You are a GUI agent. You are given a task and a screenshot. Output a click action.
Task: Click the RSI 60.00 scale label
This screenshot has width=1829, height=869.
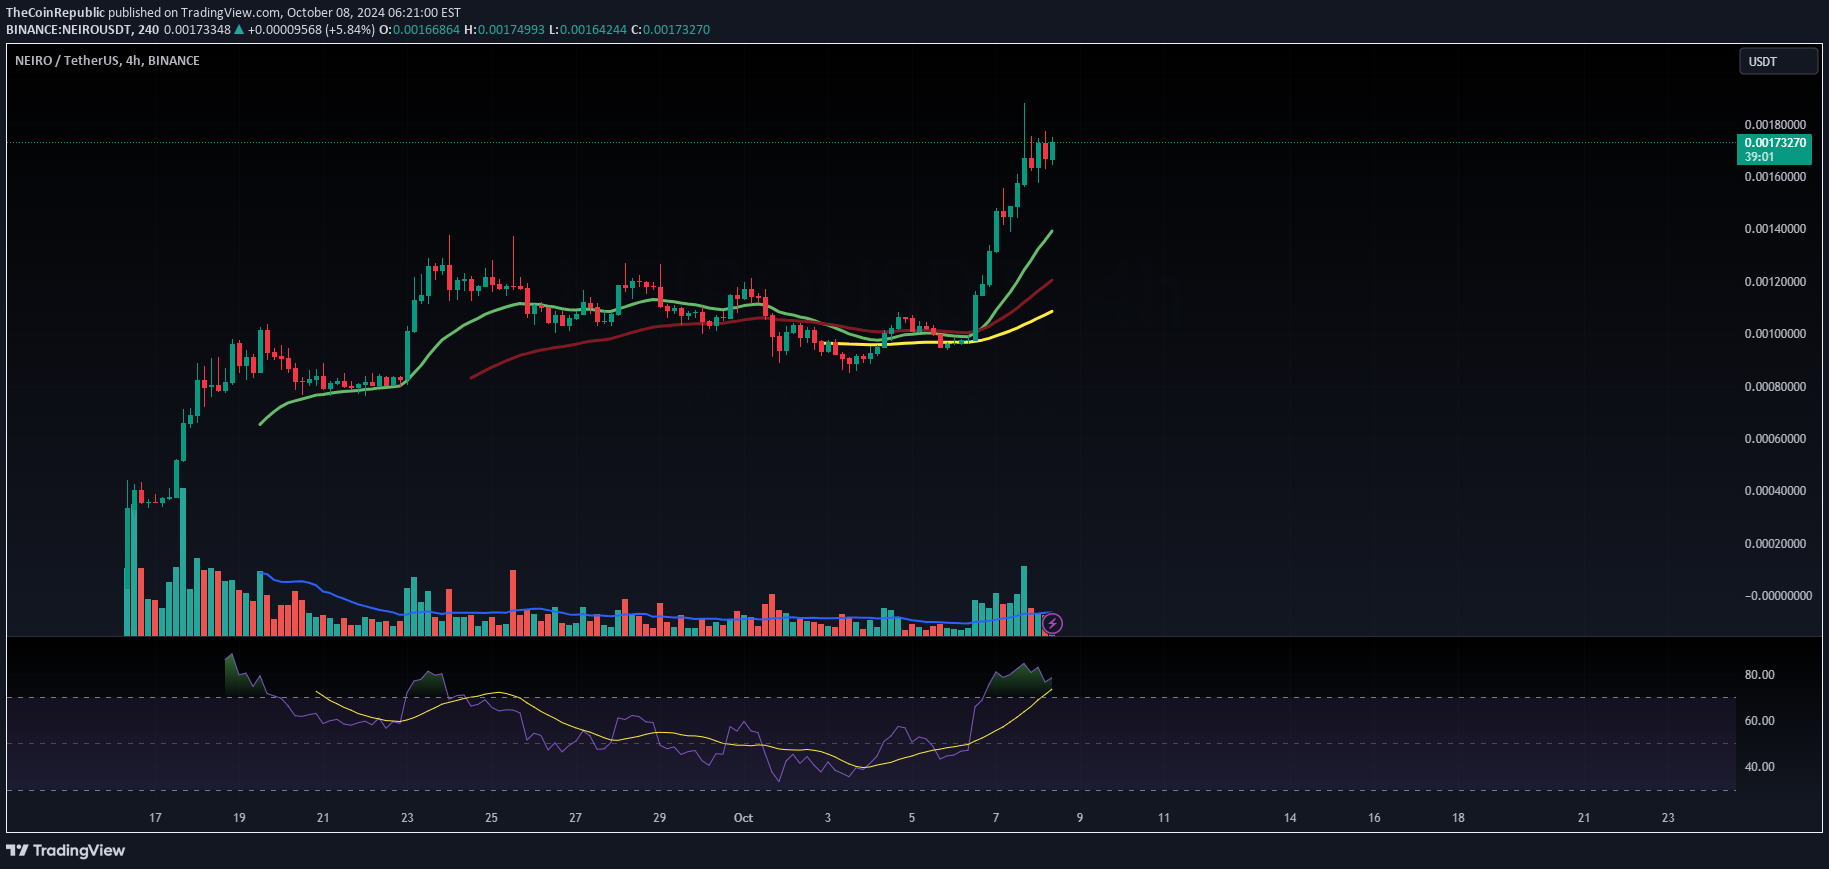[x=1759, y=721]
